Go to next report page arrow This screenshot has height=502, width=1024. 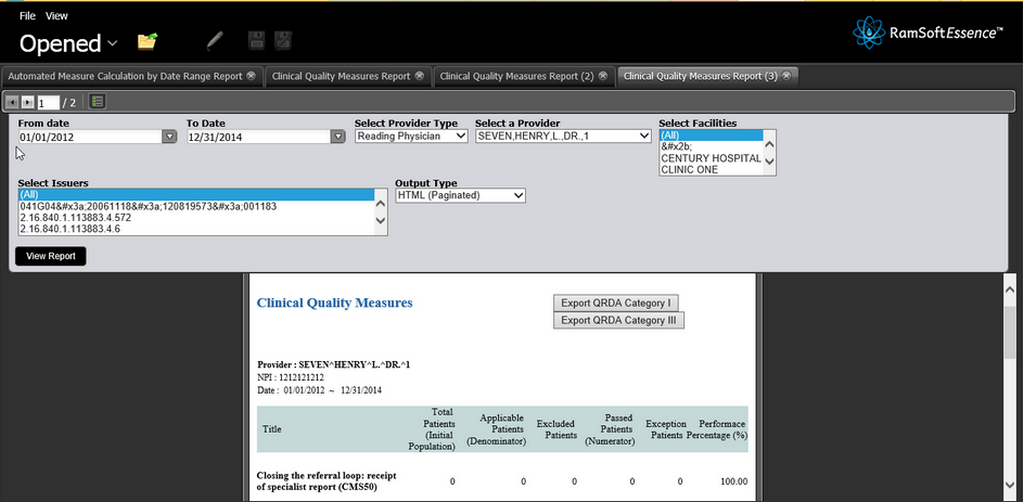[28, 102]
